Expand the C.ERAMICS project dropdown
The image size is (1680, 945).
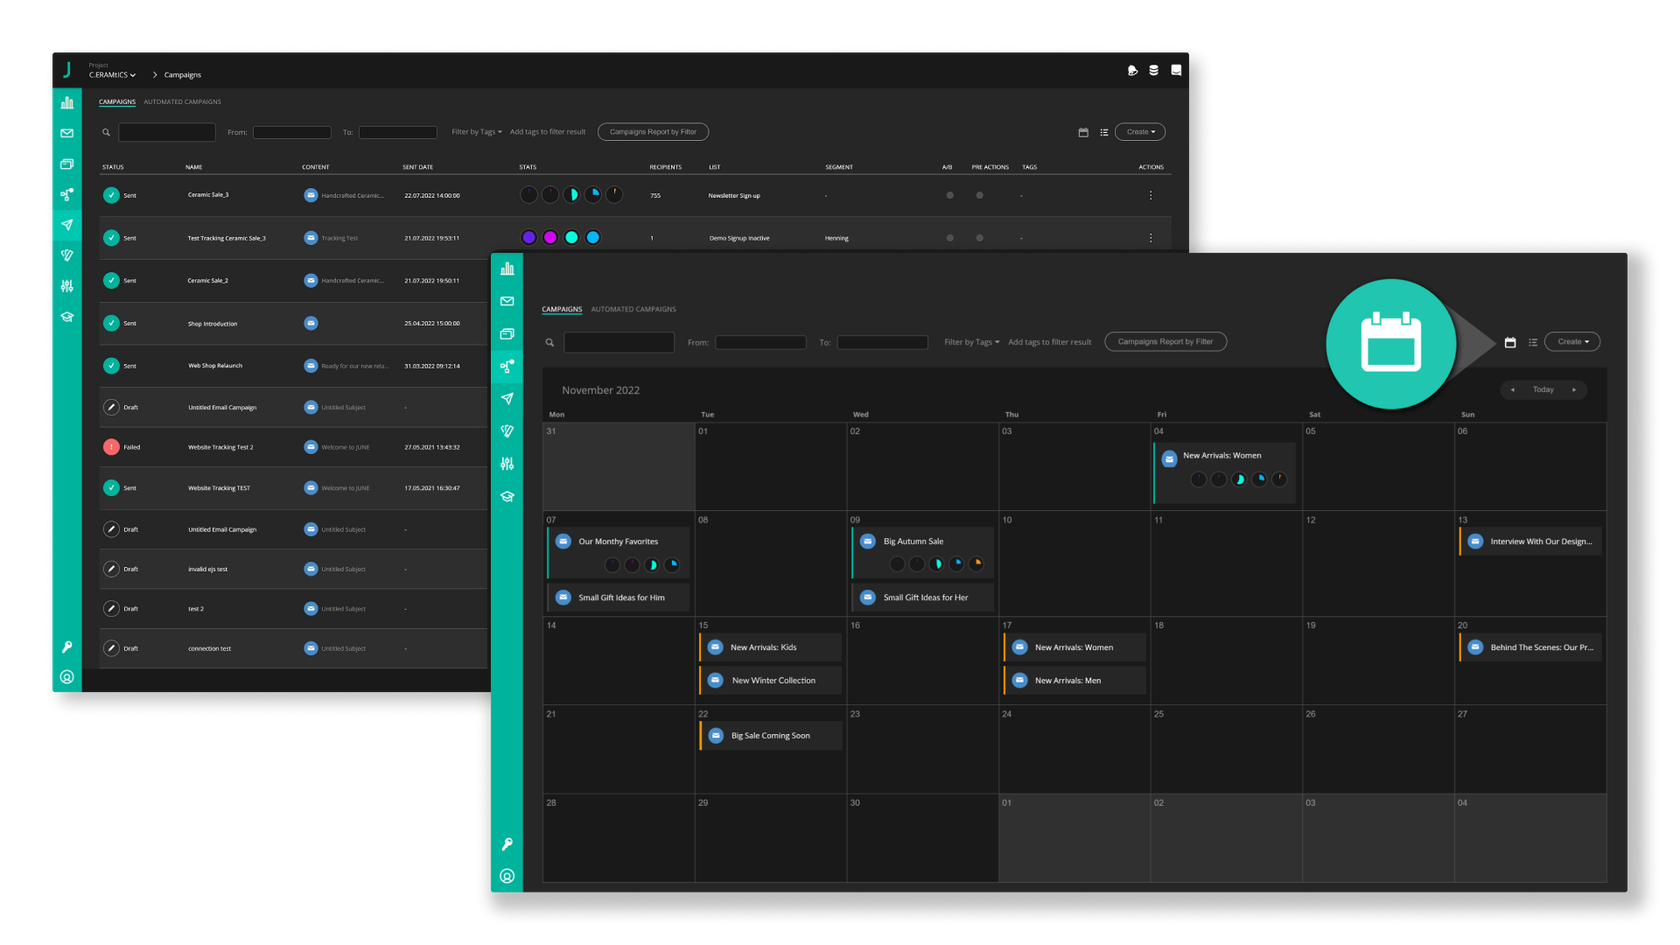pos(112,75)
